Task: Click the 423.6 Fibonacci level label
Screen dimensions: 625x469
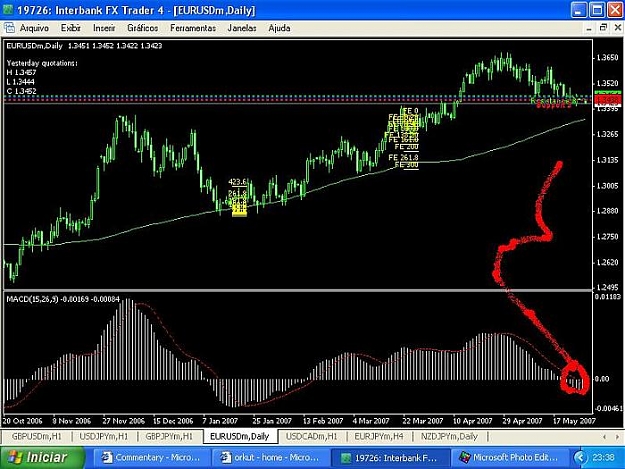Action: (x=237, y=182)
